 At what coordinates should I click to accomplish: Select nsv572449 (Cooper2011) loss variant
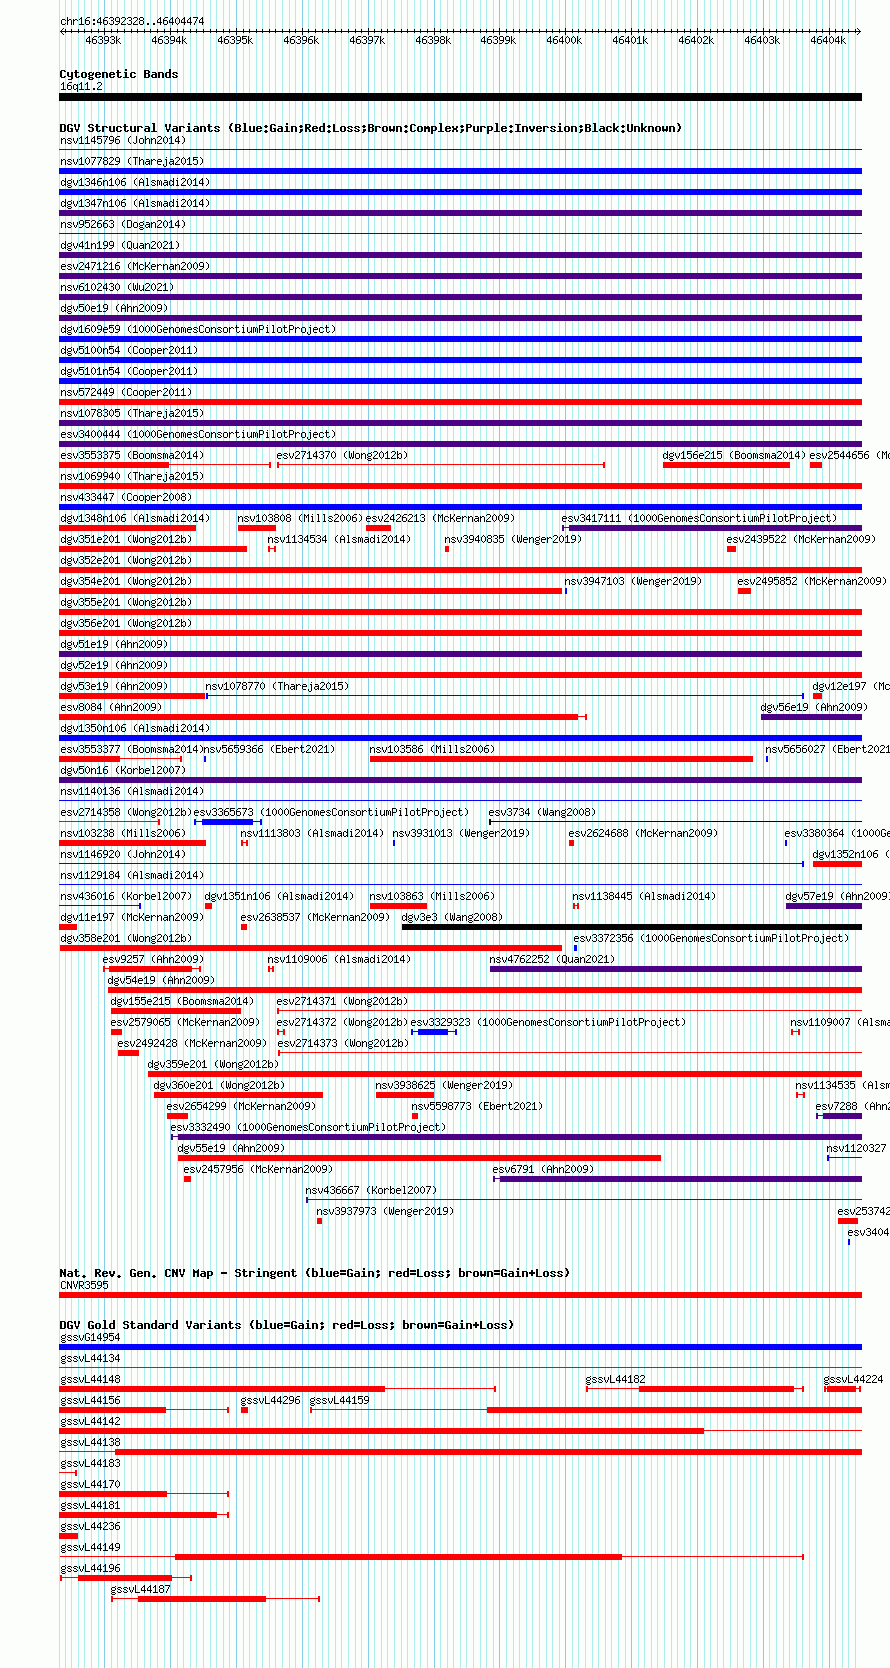tap(126, 392)
